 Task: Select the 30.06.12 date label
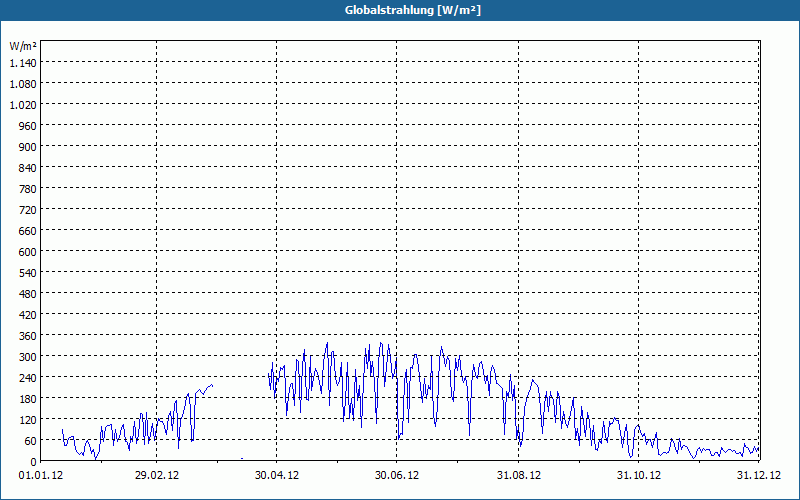coord(397,476)
